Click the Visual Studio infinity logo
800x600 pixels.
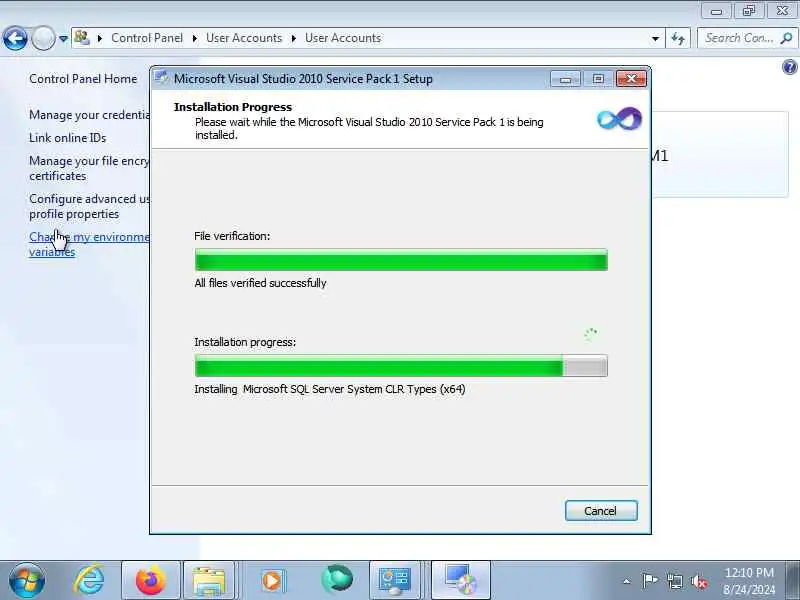tap(619, 119)
